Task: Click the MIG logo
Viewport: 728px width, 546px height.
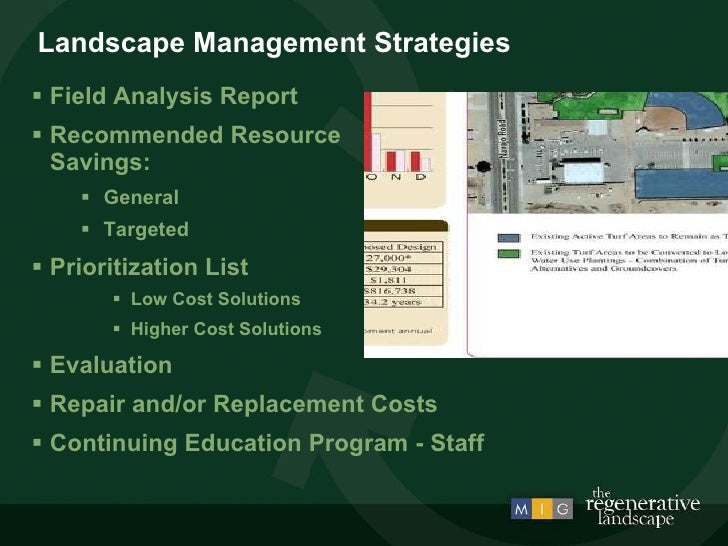Action: [x=541, y=509]
